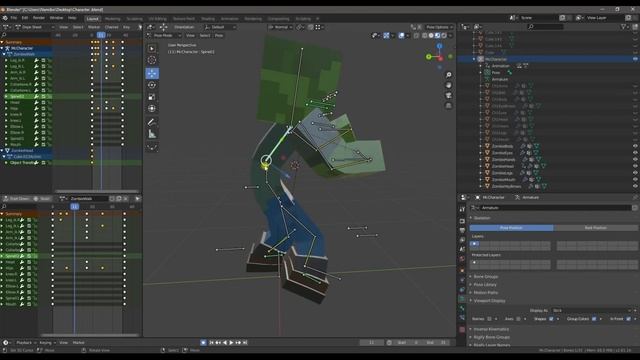640x360 pixels.
Task: Expand the Bone Groups panel
Action: (x=485, y=277)
